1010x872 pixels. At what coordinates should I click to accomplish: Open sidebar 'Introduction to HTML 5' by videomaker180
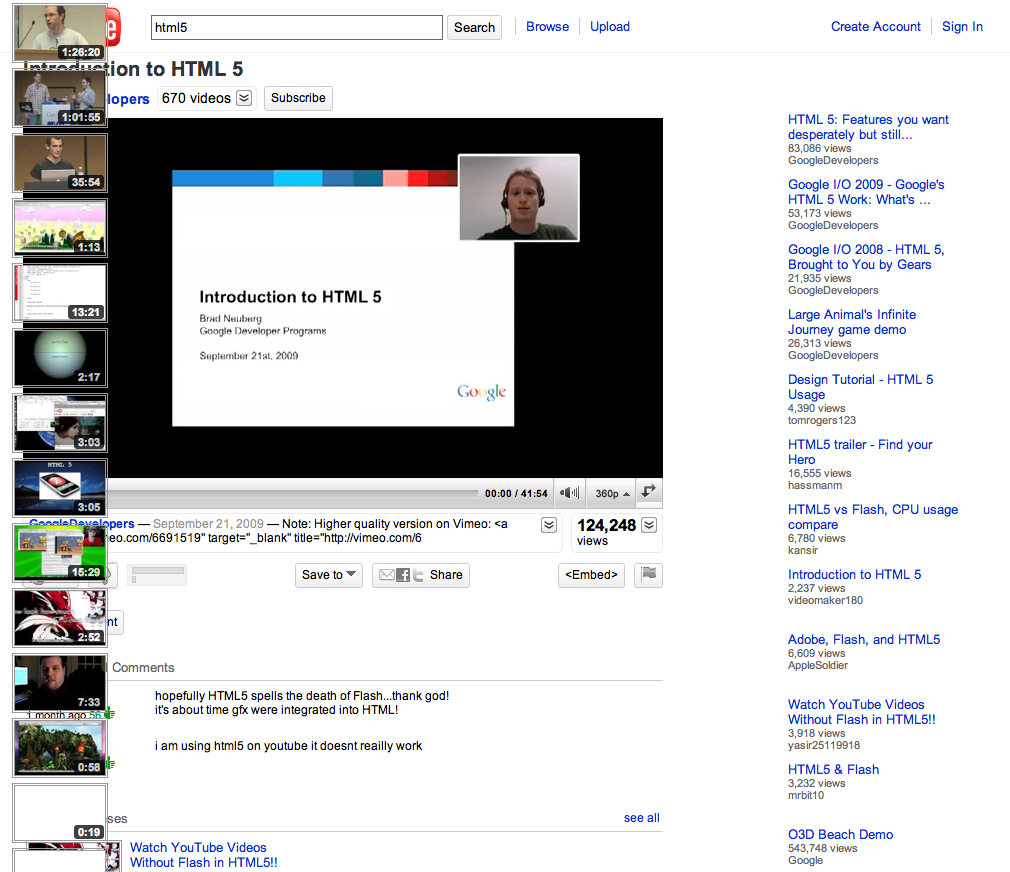coord(854,574)
